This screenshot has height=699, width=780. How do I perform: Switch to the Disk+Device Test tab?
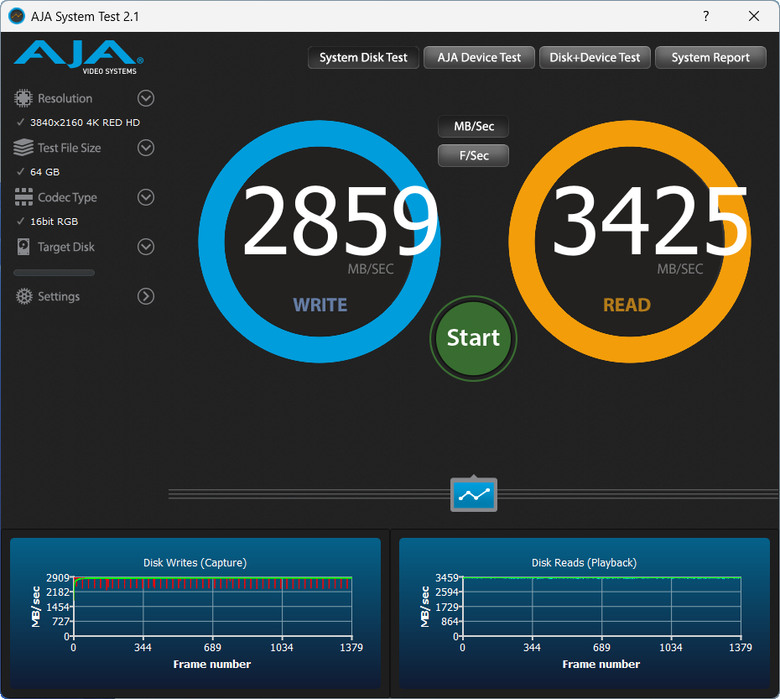pyautogui.click(x=595, y=58)
